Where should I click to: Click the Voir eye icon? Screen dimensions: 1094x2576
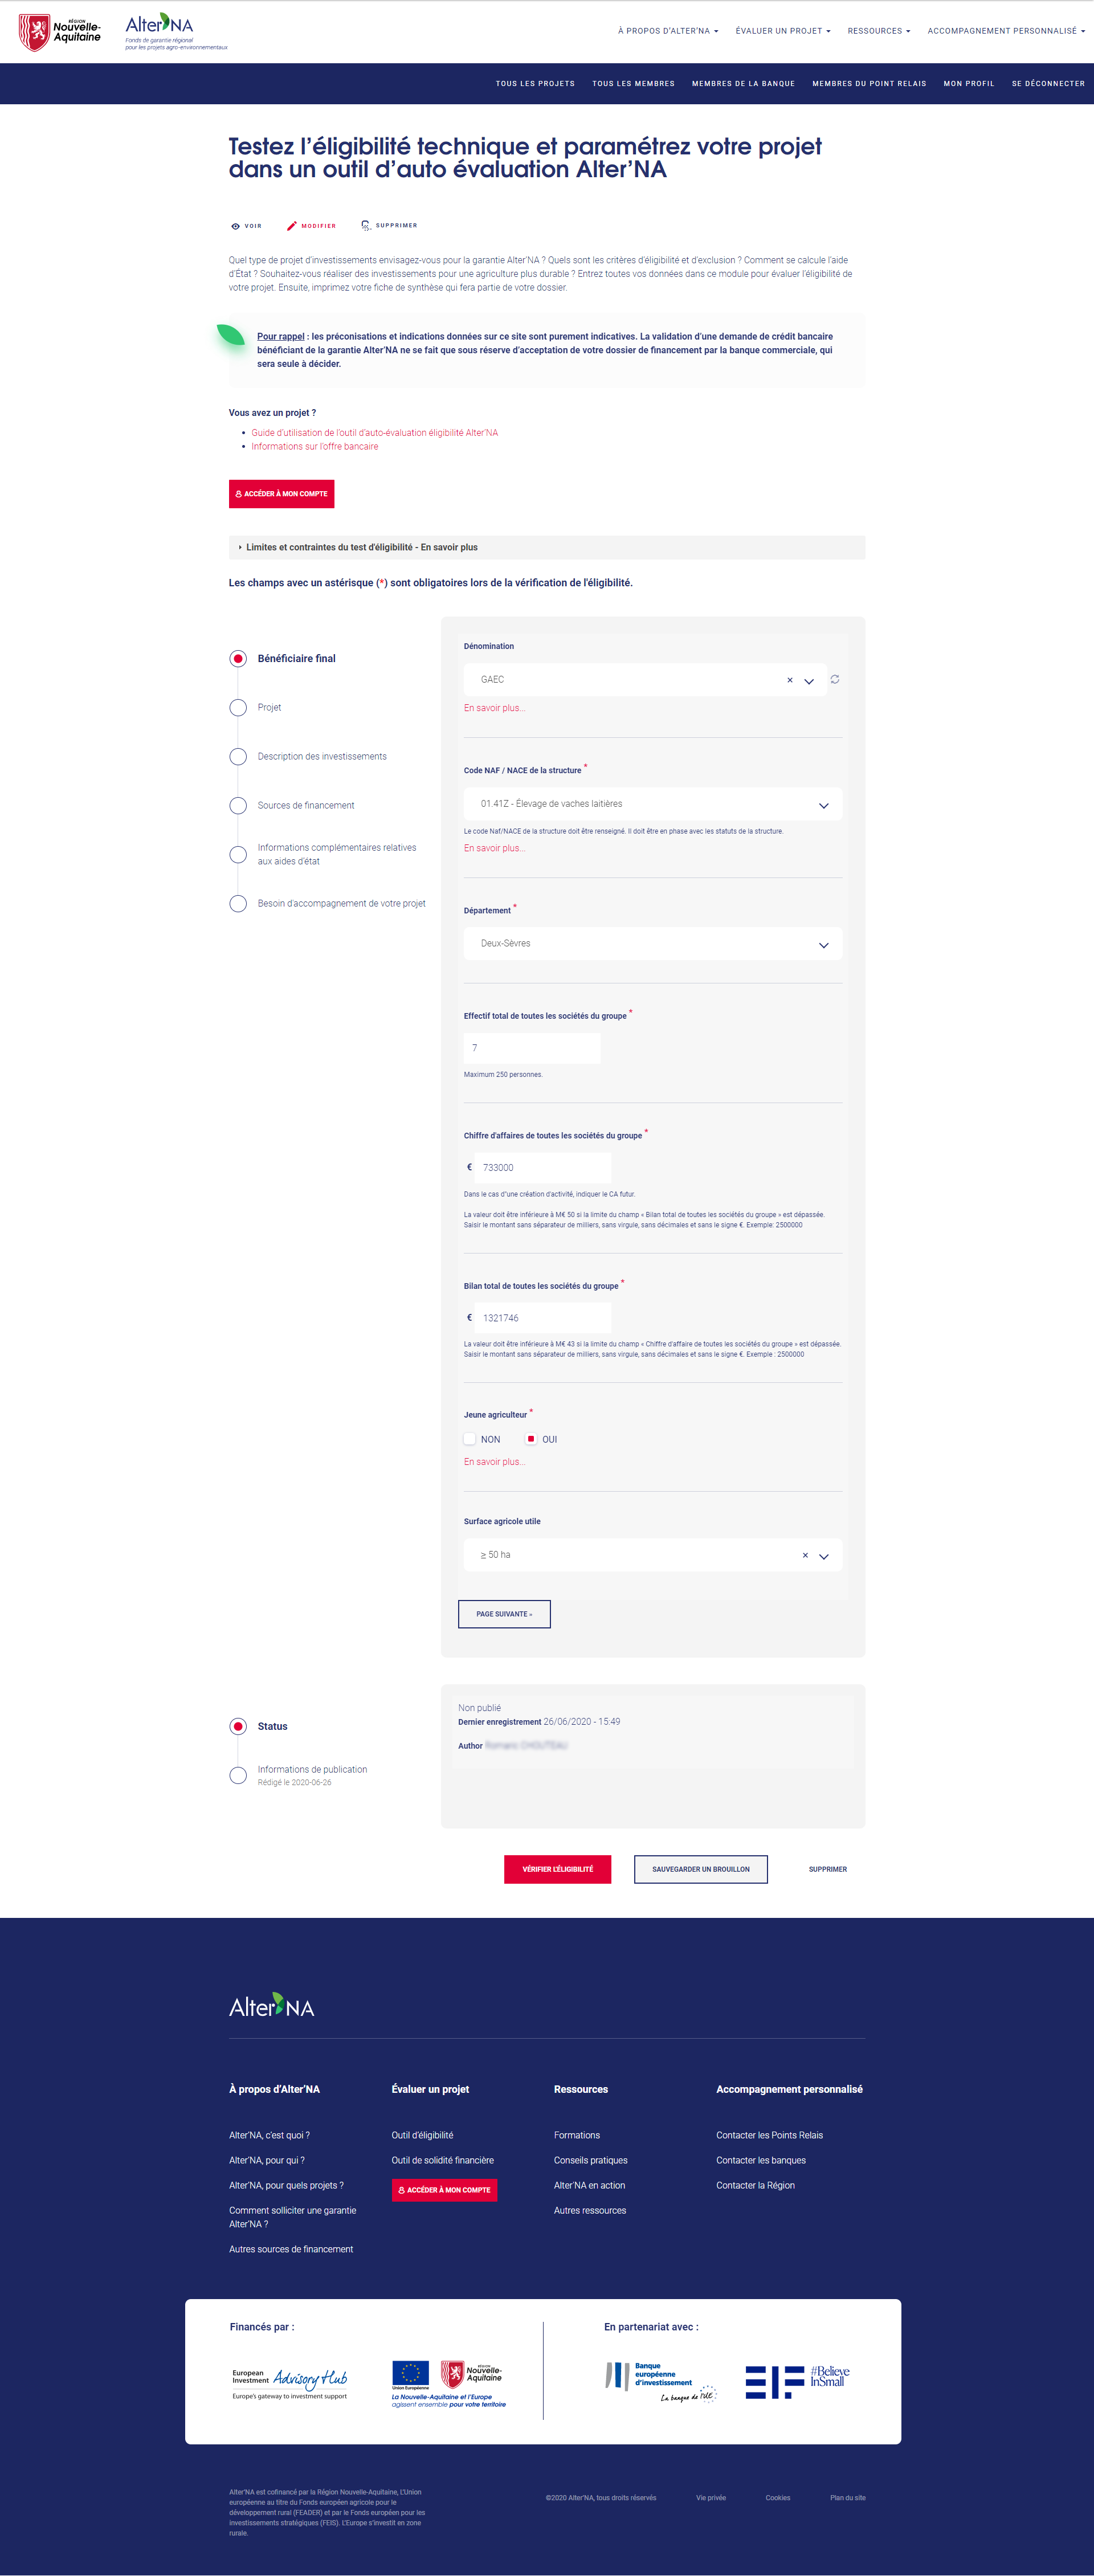click(x=236, y=226)
